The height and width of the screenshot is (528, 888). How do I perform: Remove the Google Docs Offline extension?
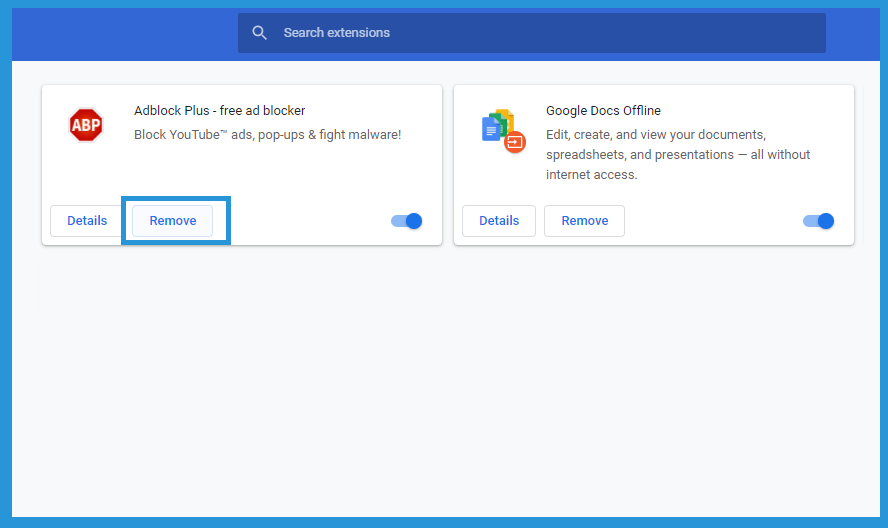(584, 220)
